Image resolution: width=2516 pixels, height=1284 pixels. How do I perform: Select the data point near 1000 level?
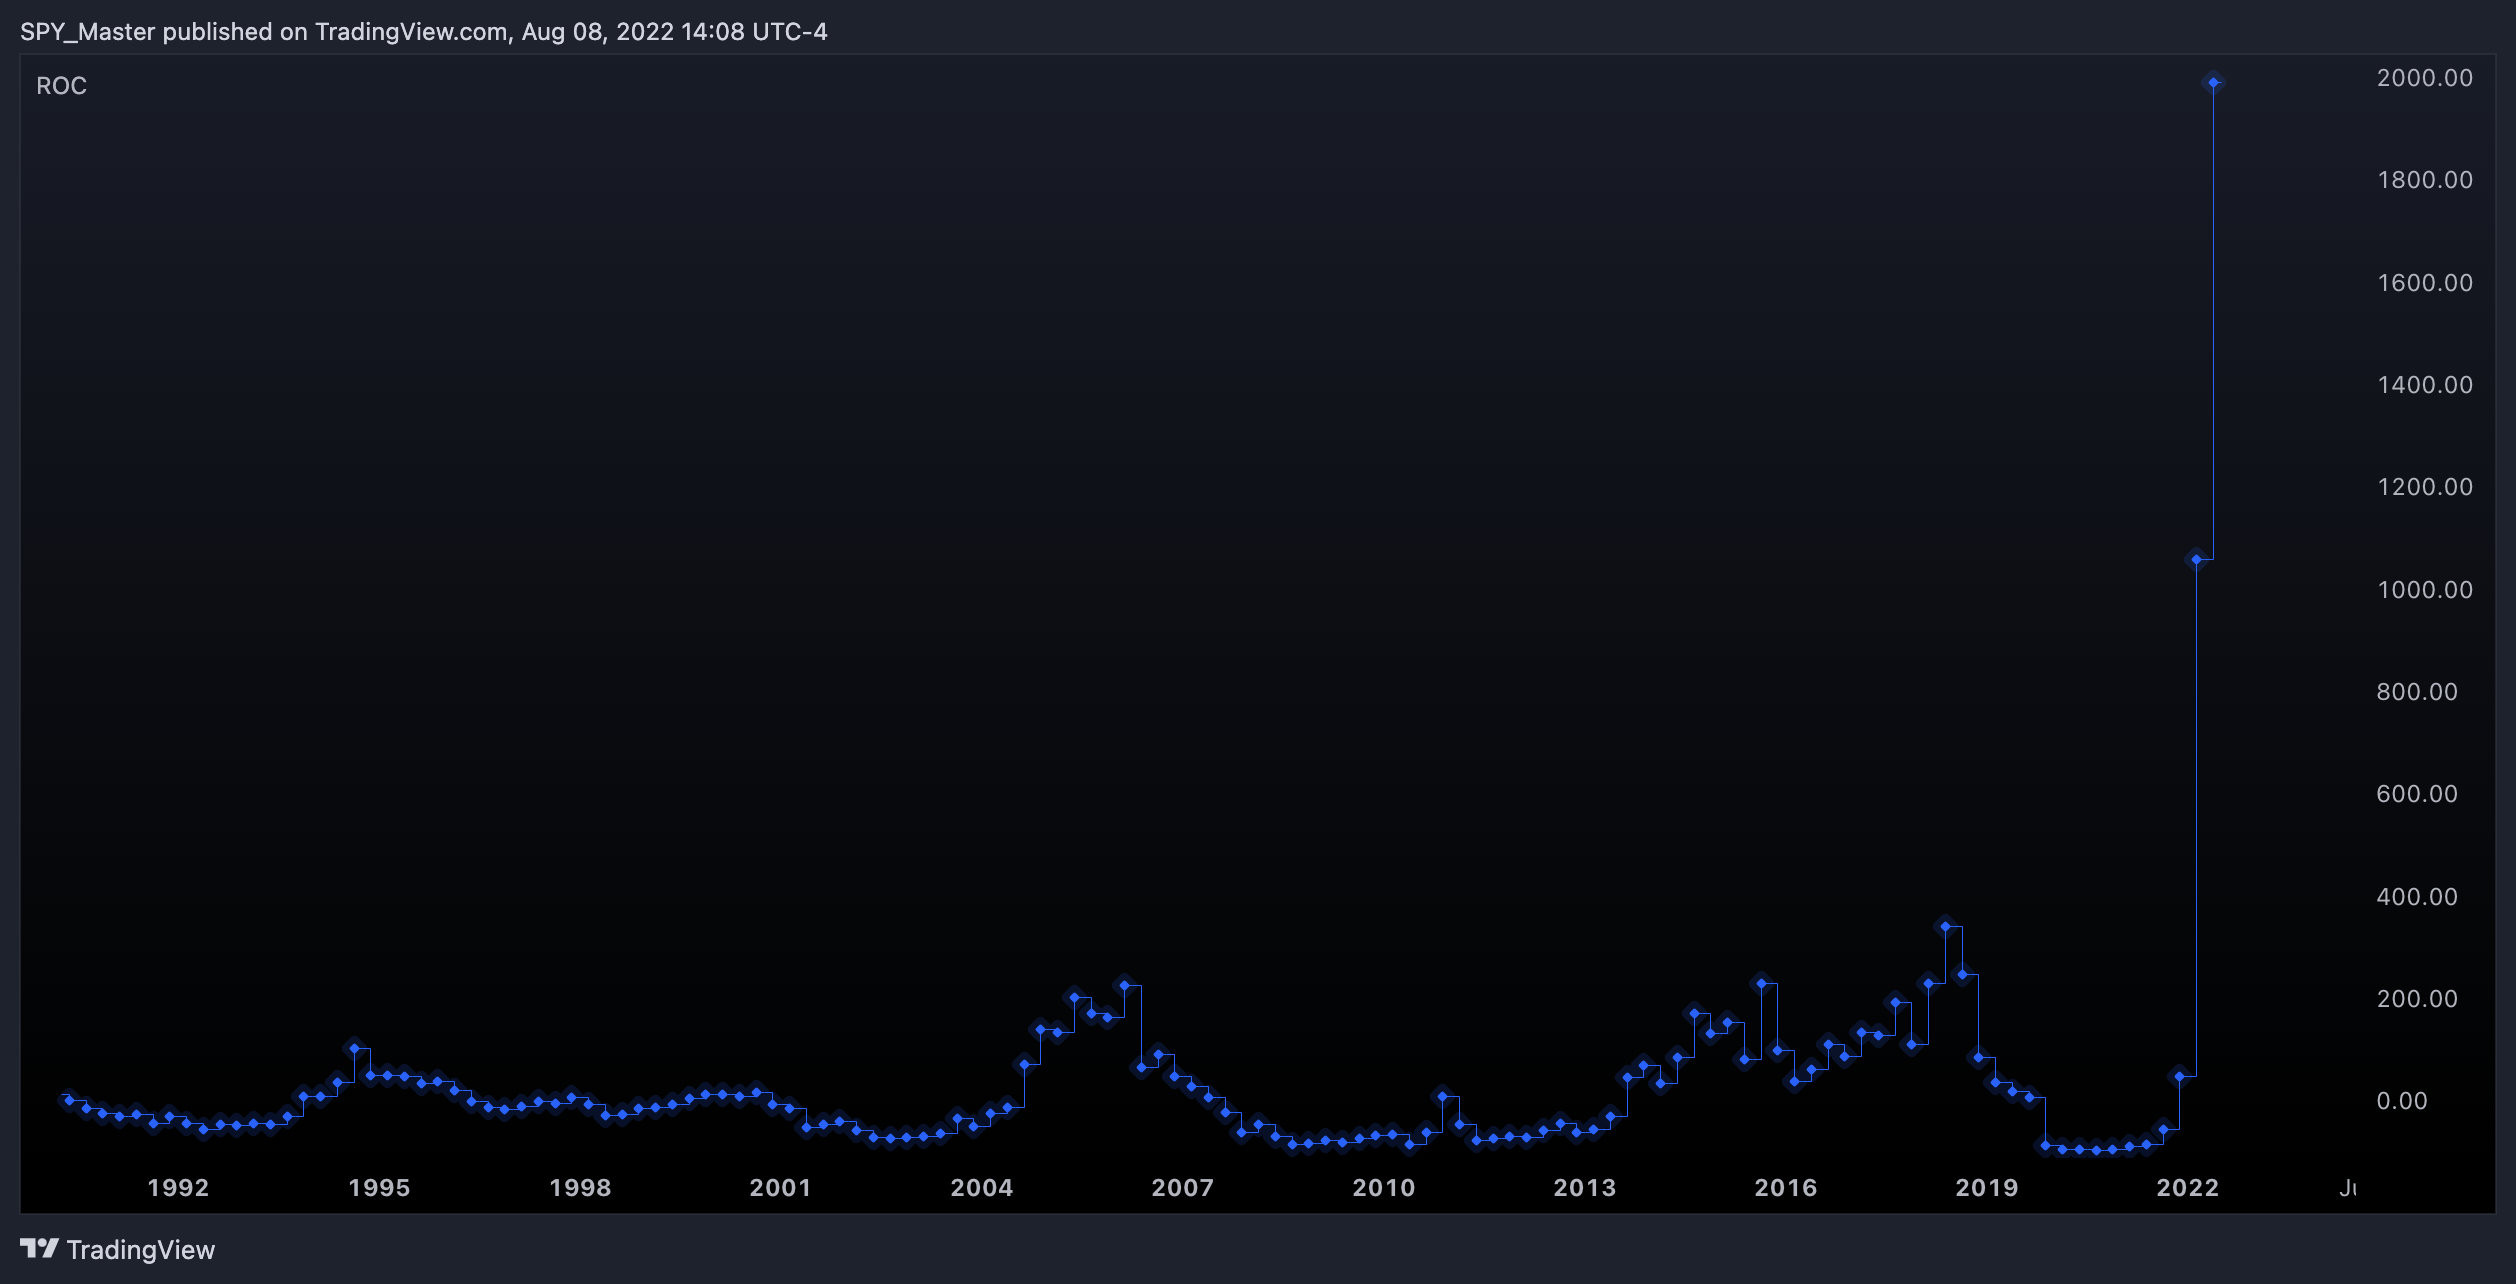[x=2196, y=560]
